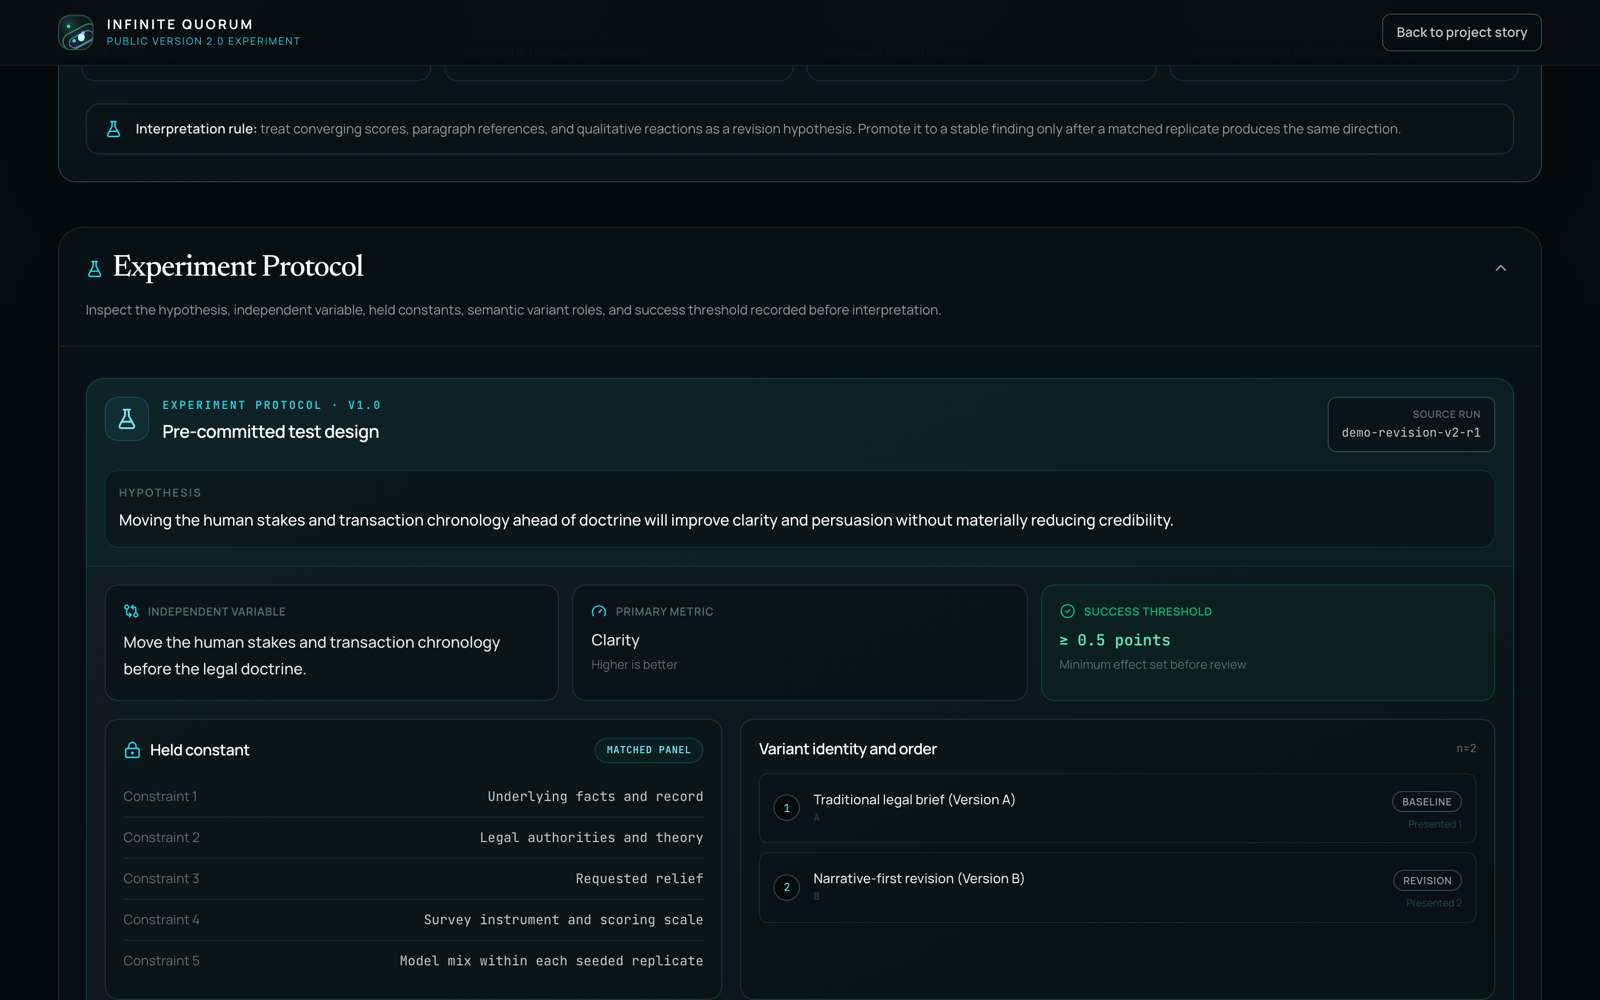
Task: Select Narrative-first revision (Version B) row
Action: pos(1117,887)
